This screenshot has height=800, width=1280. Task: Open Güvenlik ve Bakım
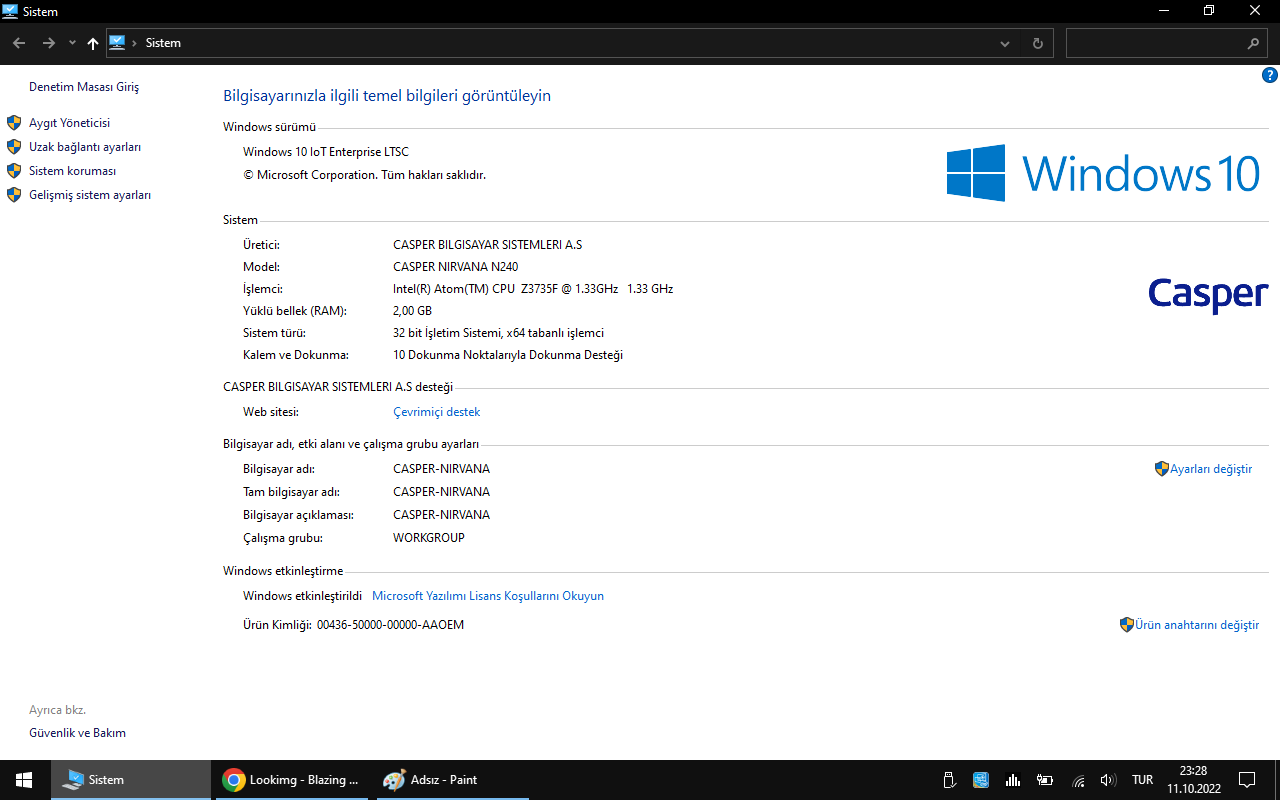[77, 733]
